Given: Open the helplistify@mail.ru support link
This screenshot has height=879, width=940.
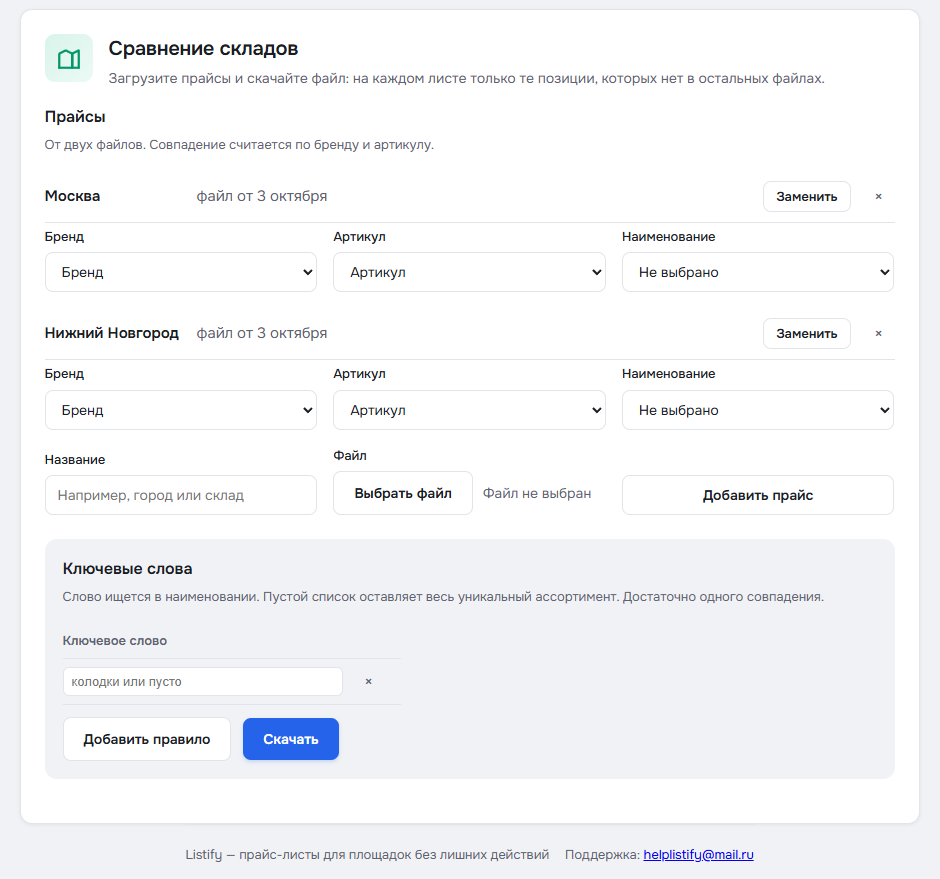Looking at the screenshot, I should tap(698, 854).
